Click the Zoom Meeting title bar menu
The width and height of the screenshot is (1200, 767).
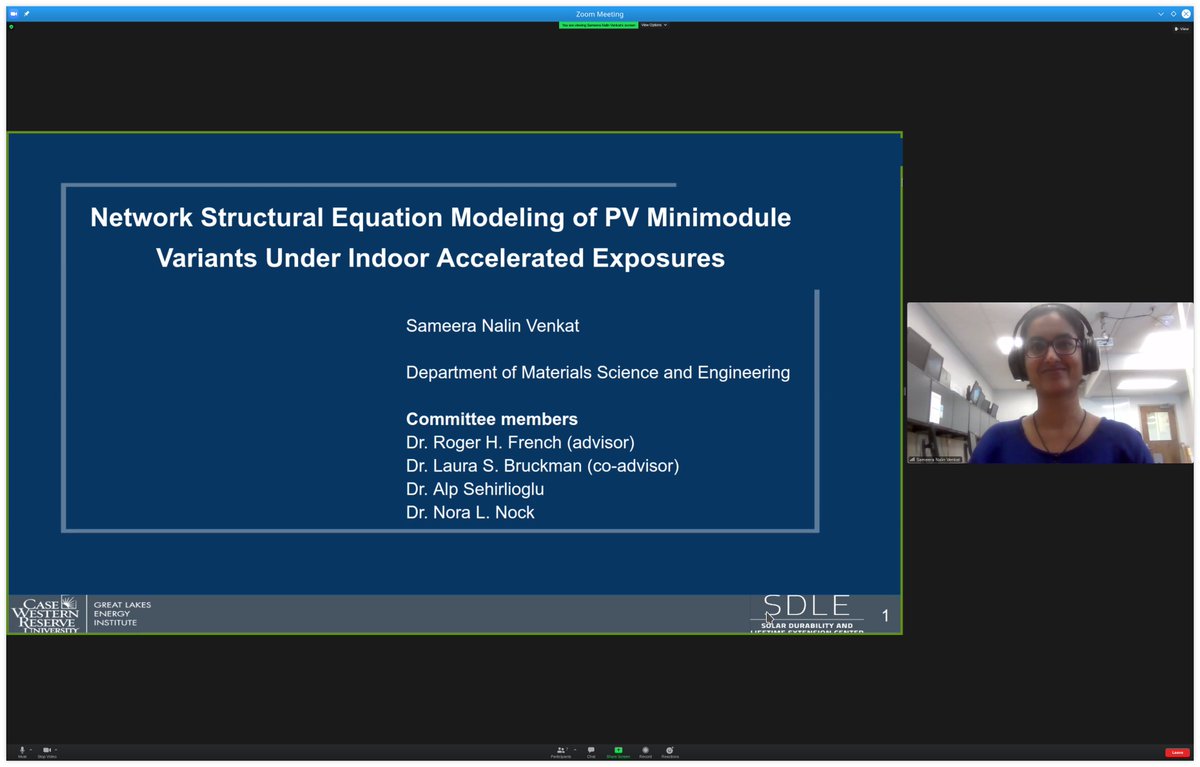pyautogui.click(x=600, y=13)
